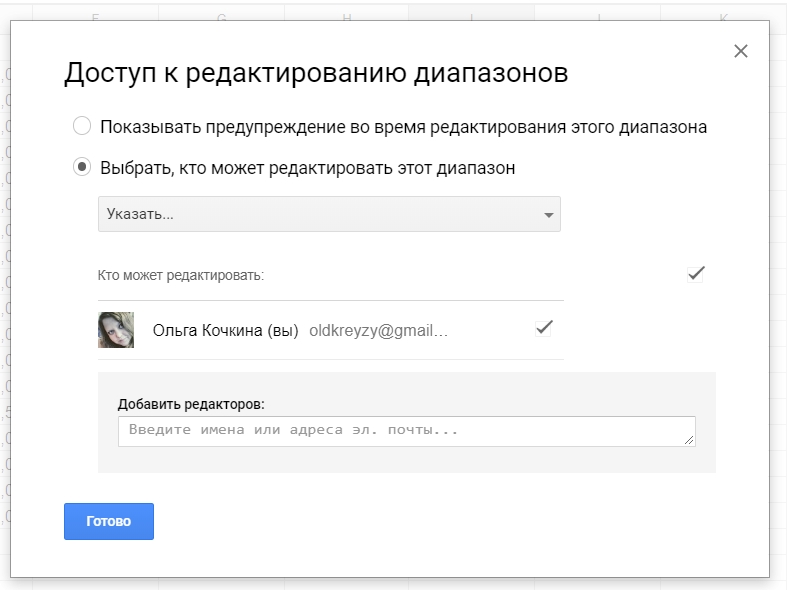Click the name "Ольга Кочкина (вы)"
This screenshot has height=590, width=787.
pyautogui.click(x=225, y=330)
